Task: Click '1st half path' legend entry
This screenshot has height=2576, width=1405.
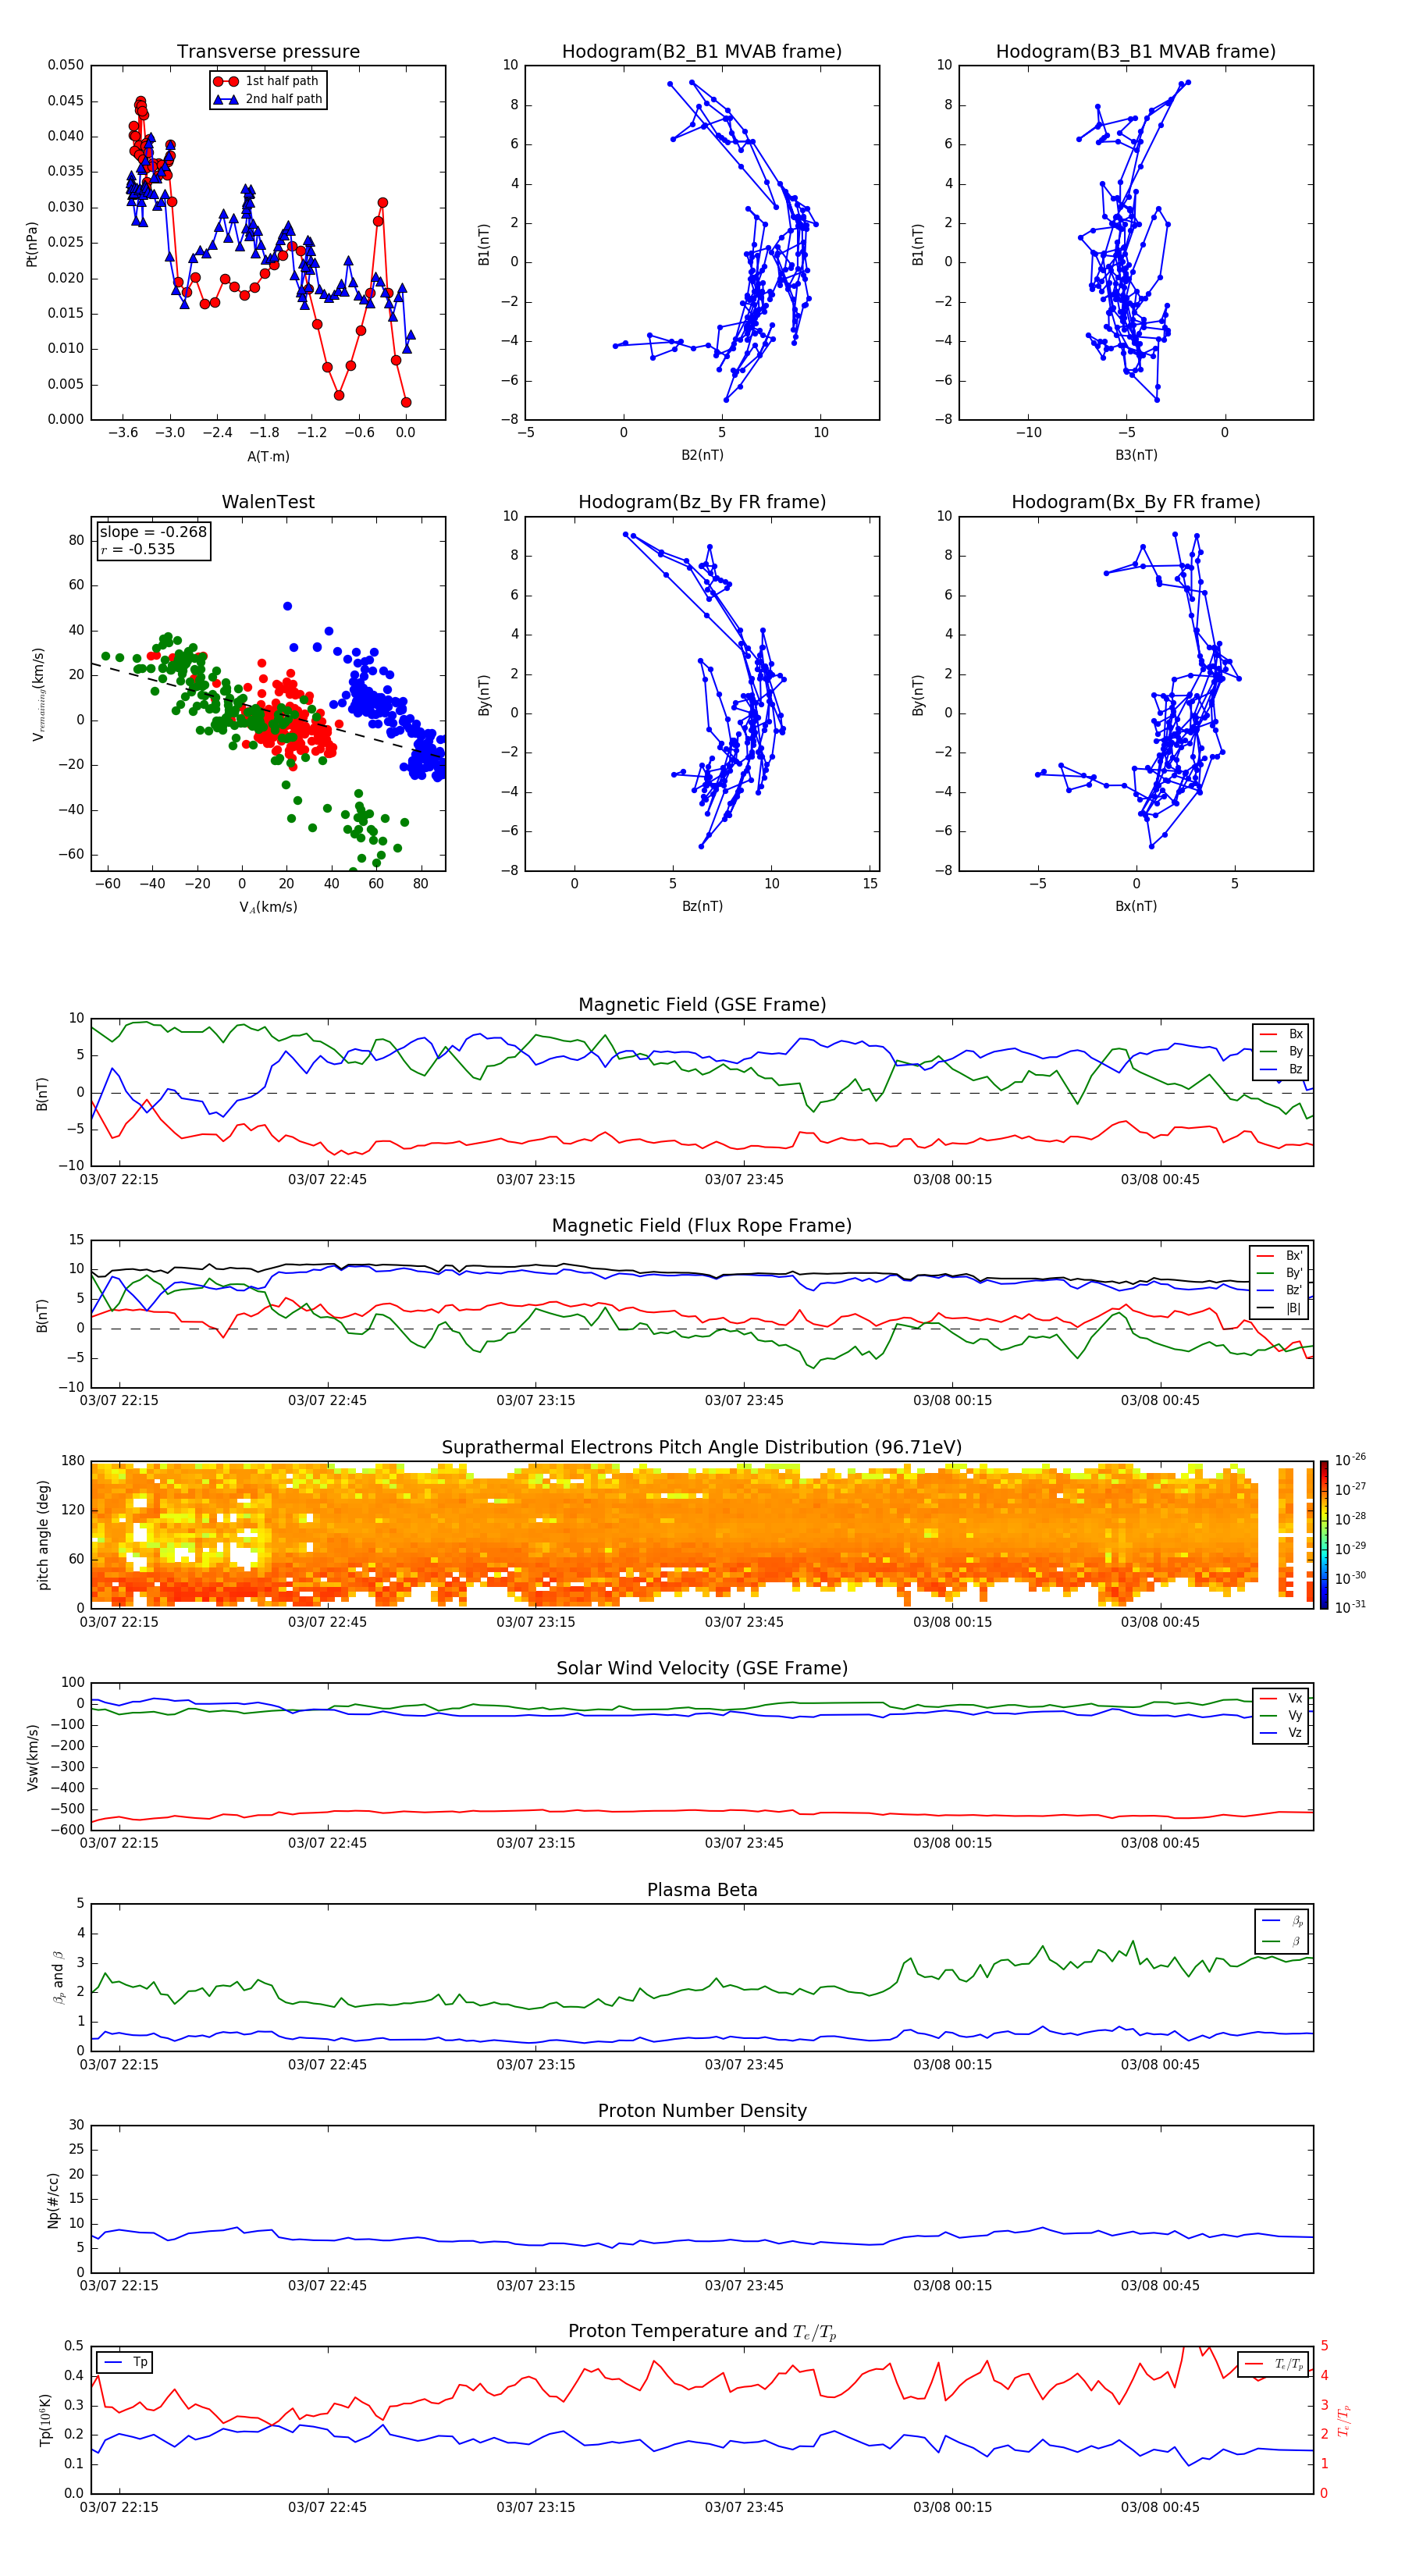Action: point(266,81)
